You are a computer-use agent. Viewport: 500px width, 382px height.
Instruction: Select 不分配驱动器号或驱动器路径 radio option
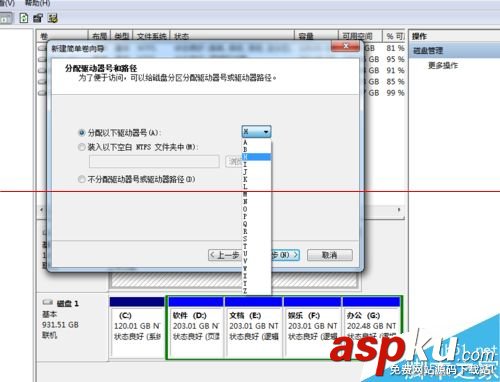tap(82, 179)
